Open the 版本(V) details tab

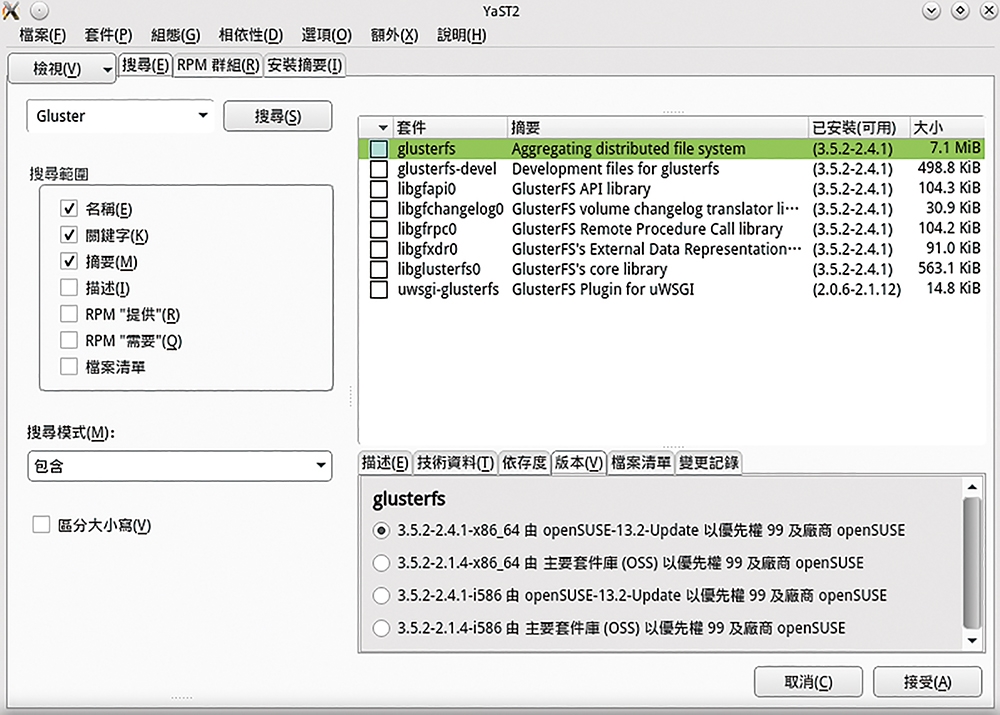[578, 462]
